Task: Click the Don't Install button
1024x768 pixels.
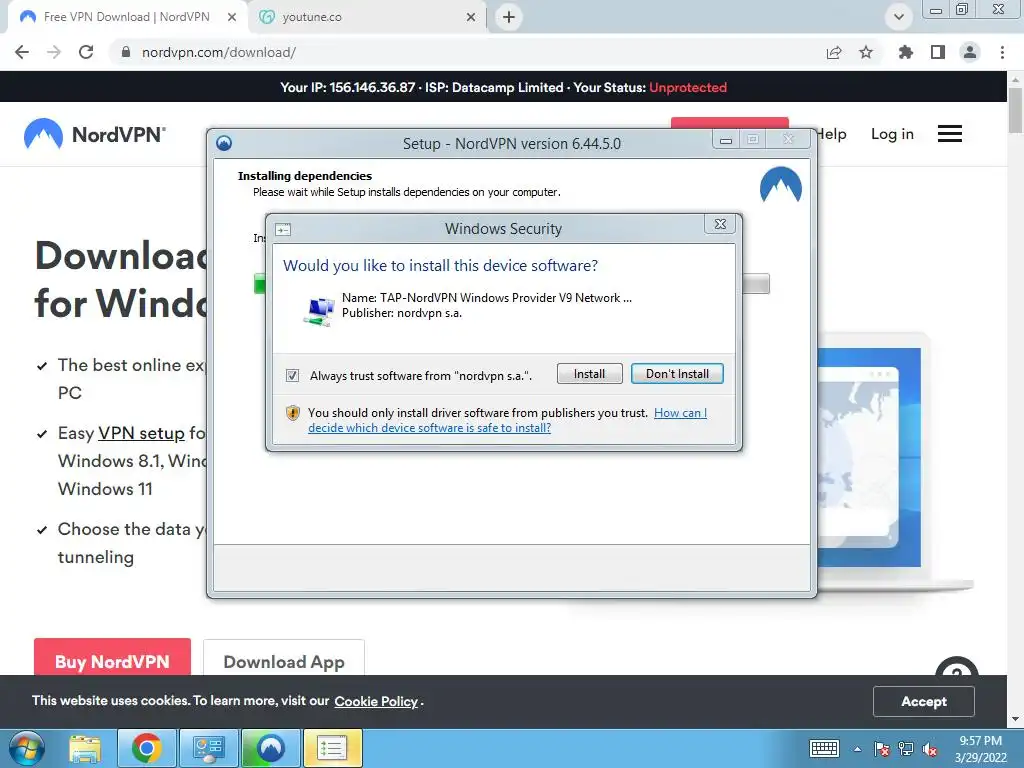Action: pyautogui.click(x=677, y=374)
